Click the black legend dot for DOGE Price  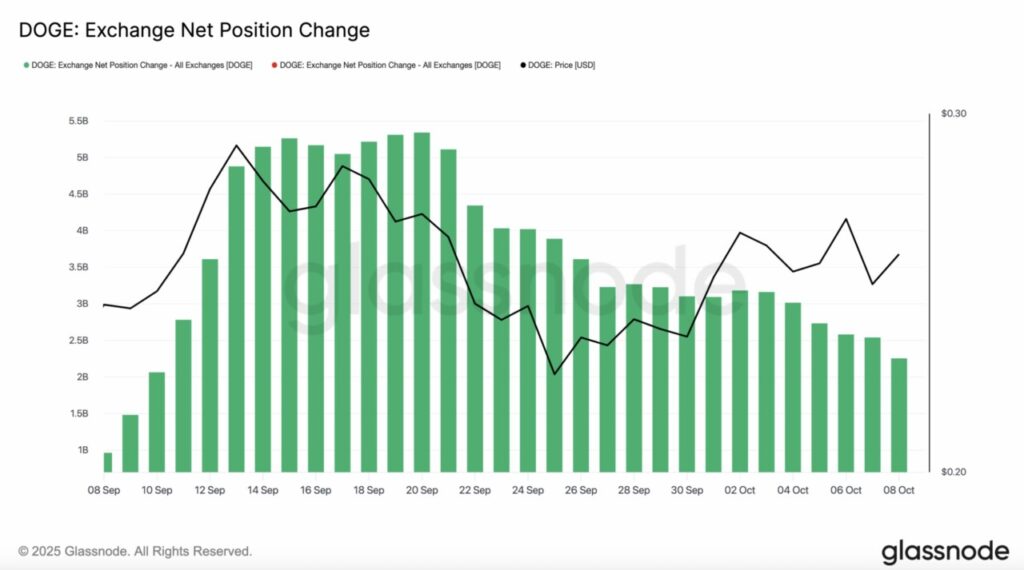523,65
